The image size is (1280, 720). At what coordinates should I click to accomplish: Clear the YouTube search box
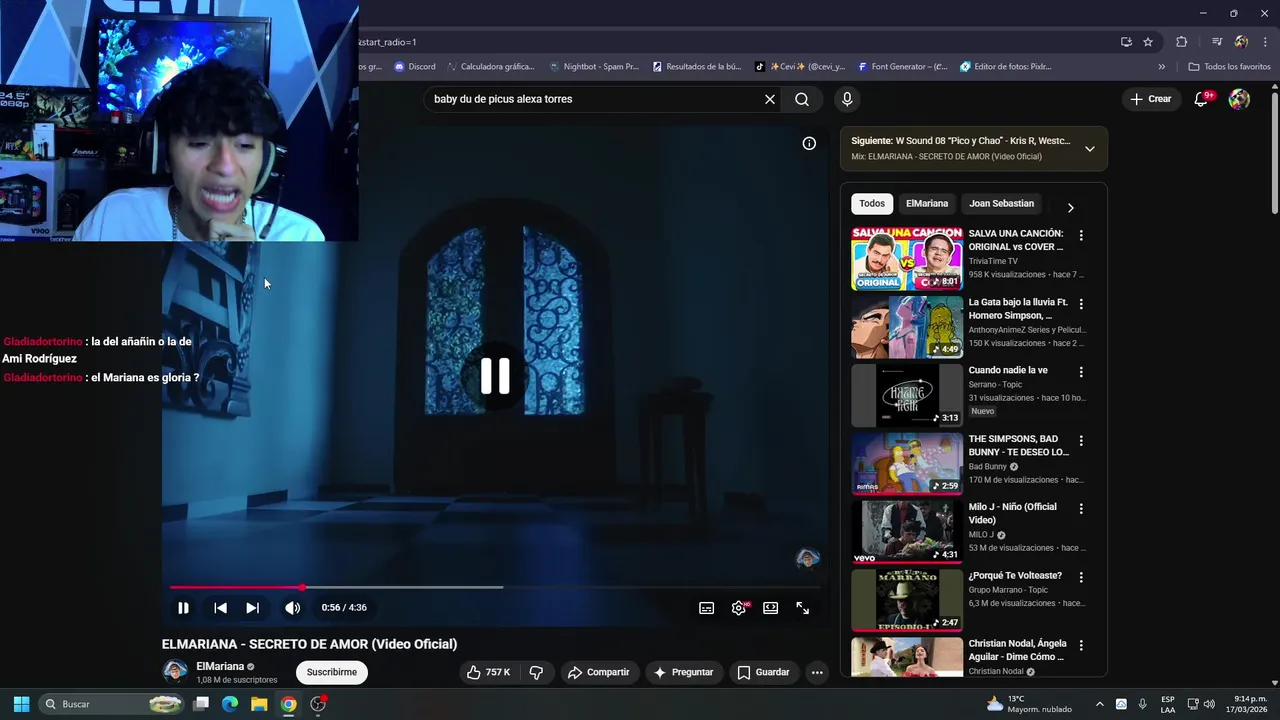pos(770,99)
